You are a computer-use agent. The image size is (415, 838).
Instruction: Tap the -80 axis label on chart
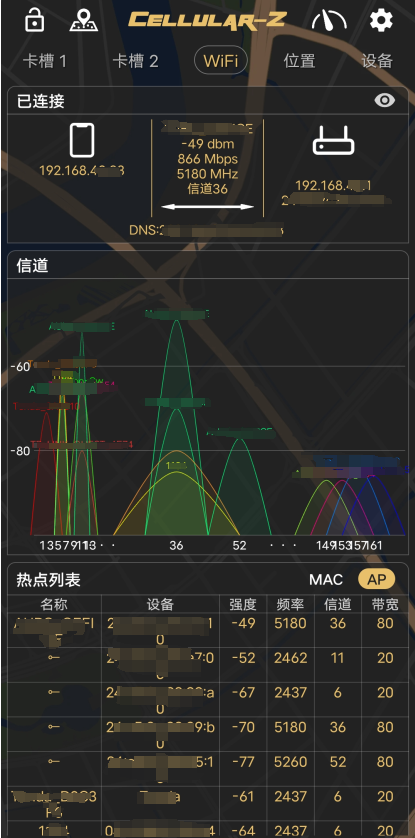click(x=20, y=450)
